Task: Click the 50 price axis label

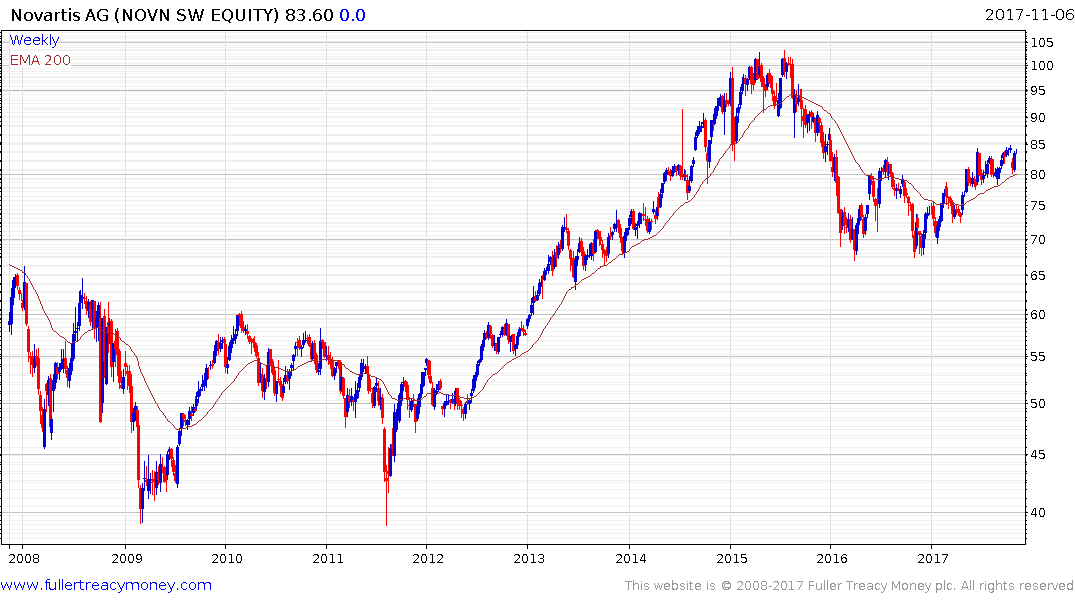Action: point(1038,404)
